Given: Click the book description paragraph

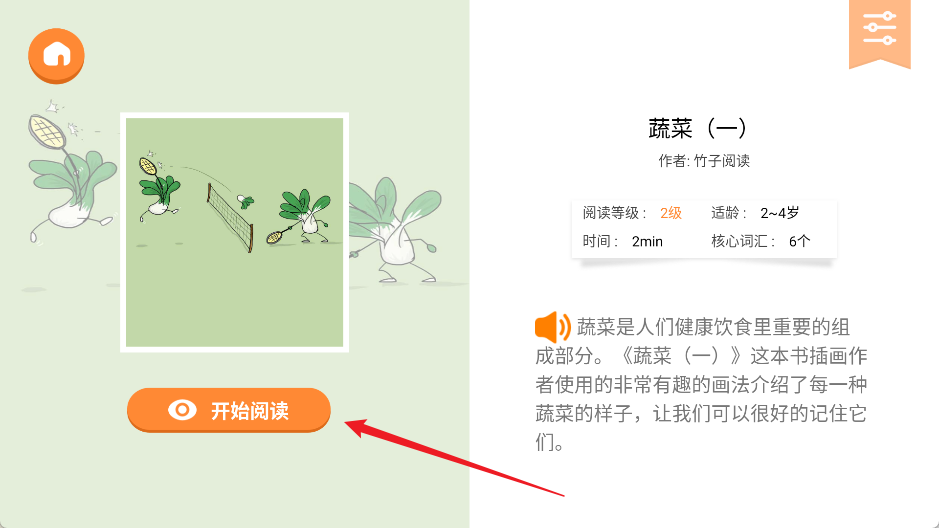Looking at the screenshot, I should [x=701, y=384].
